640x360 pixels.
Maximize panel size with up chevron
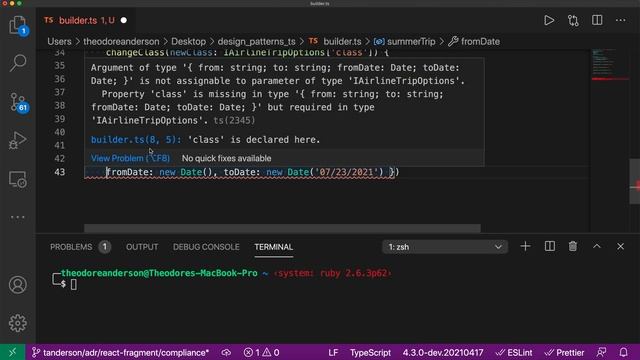pyautogui.click(x=597, y=247)
